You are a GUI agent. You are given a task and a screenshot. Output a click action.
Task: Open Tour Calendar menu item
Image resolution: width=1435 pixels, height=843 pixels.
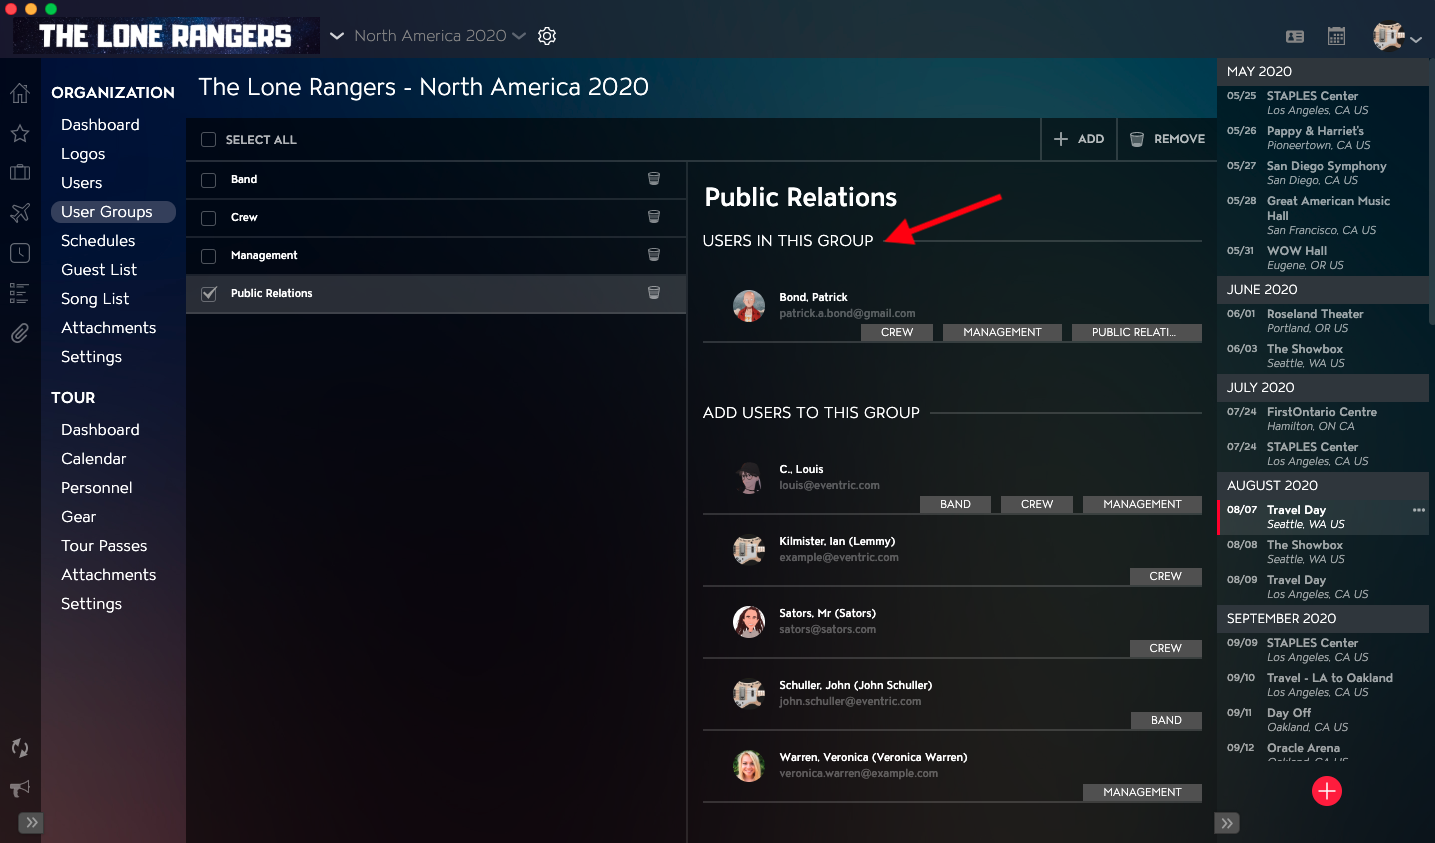tap(94, 459)
